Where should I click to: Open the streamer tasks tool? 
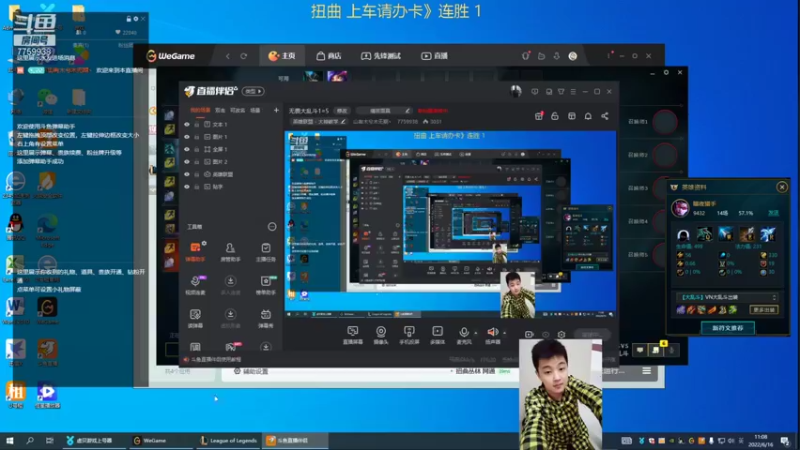click(x=265, y=252)
